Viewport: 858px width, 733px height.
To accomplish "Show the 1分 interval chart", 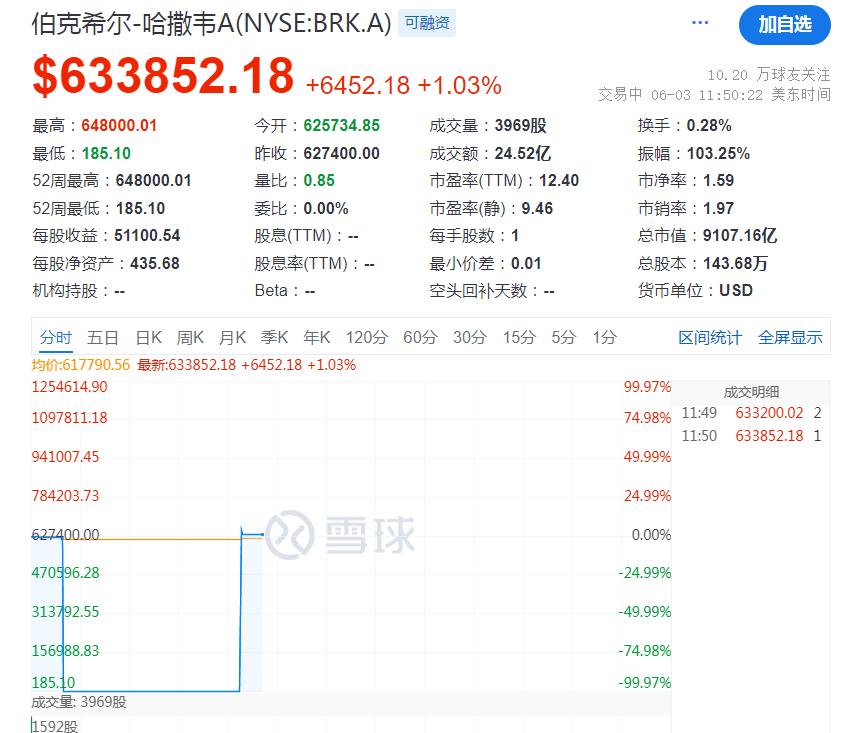I will point(605,338).
